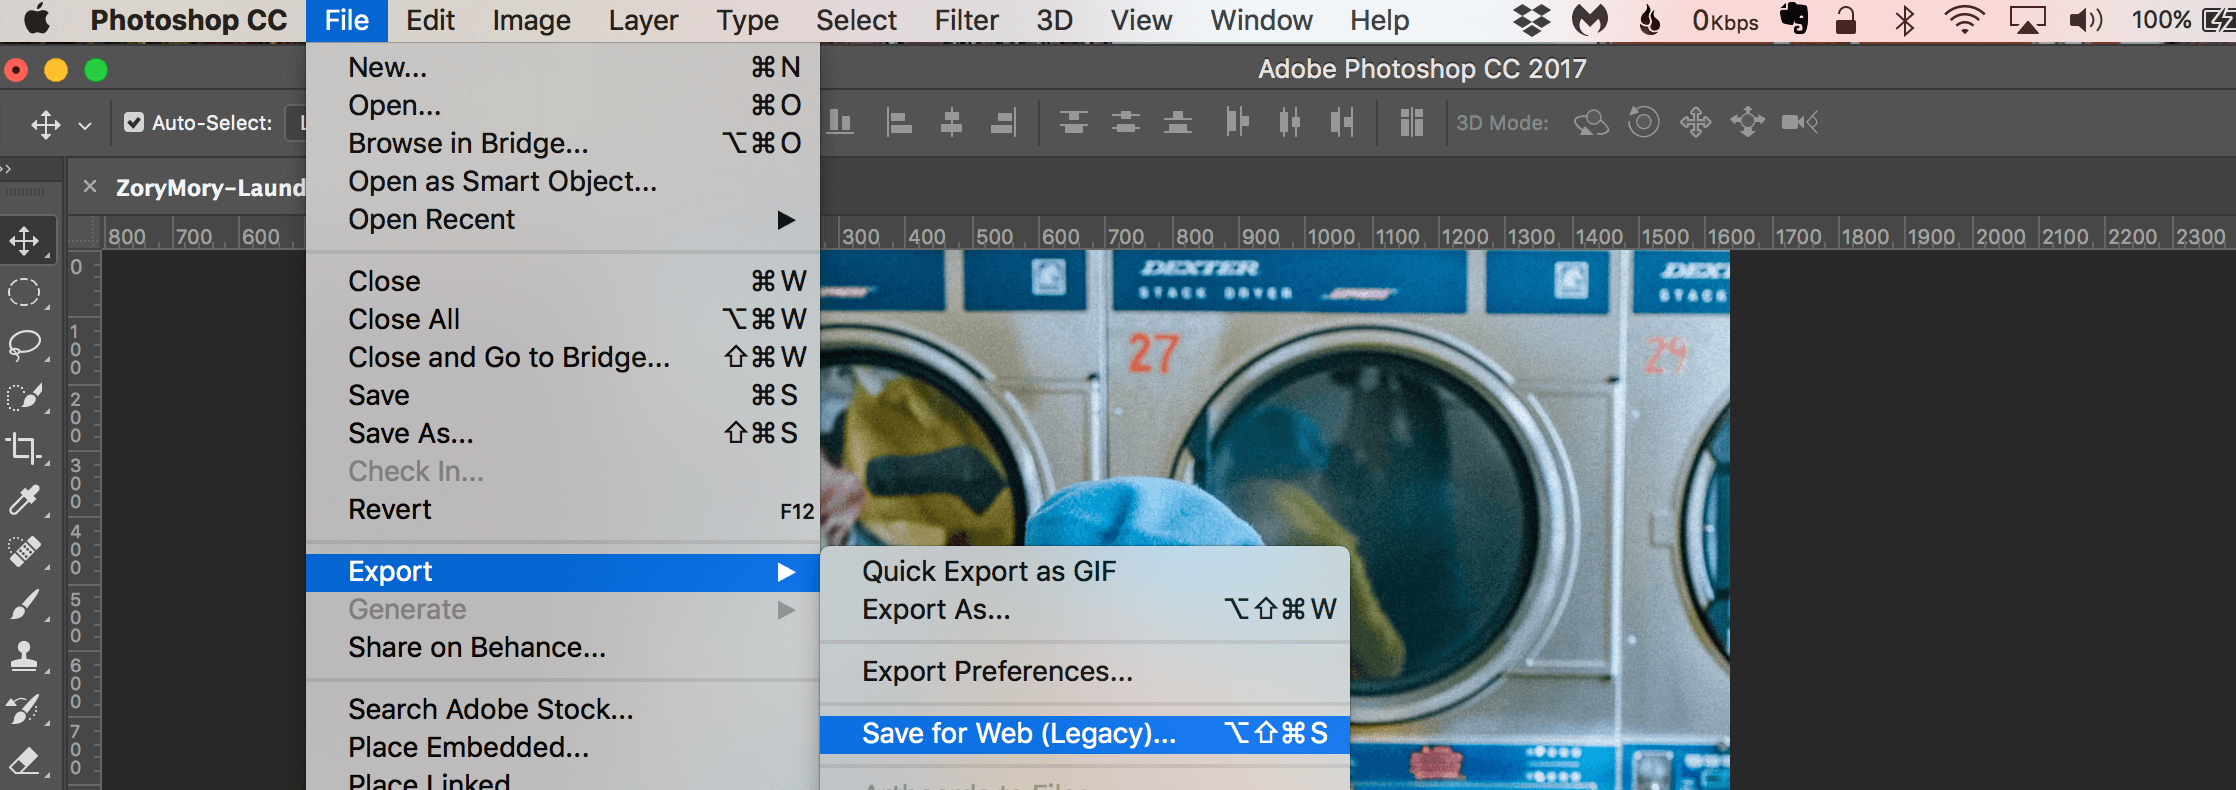Select the Brush tool
2236x790 pixels.
point(24,604)
